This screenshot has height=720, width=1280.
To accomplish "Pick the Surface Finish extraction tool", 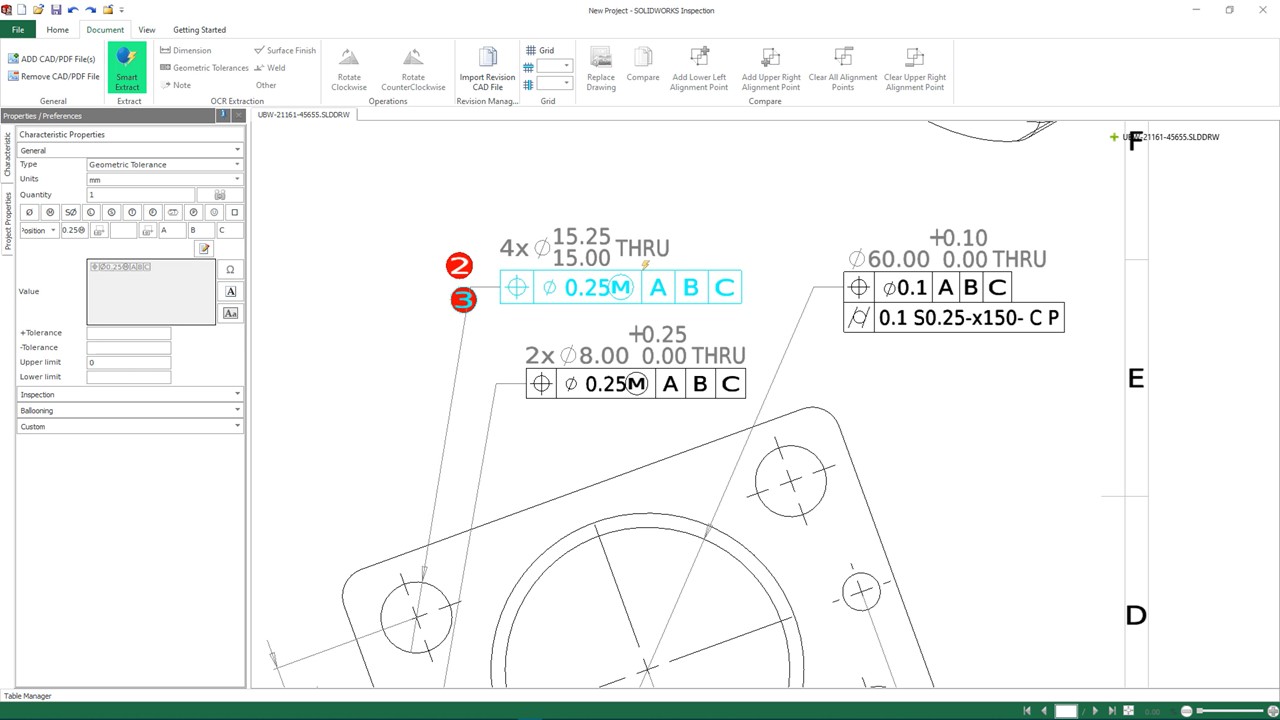I will click(x=284, y=50).
